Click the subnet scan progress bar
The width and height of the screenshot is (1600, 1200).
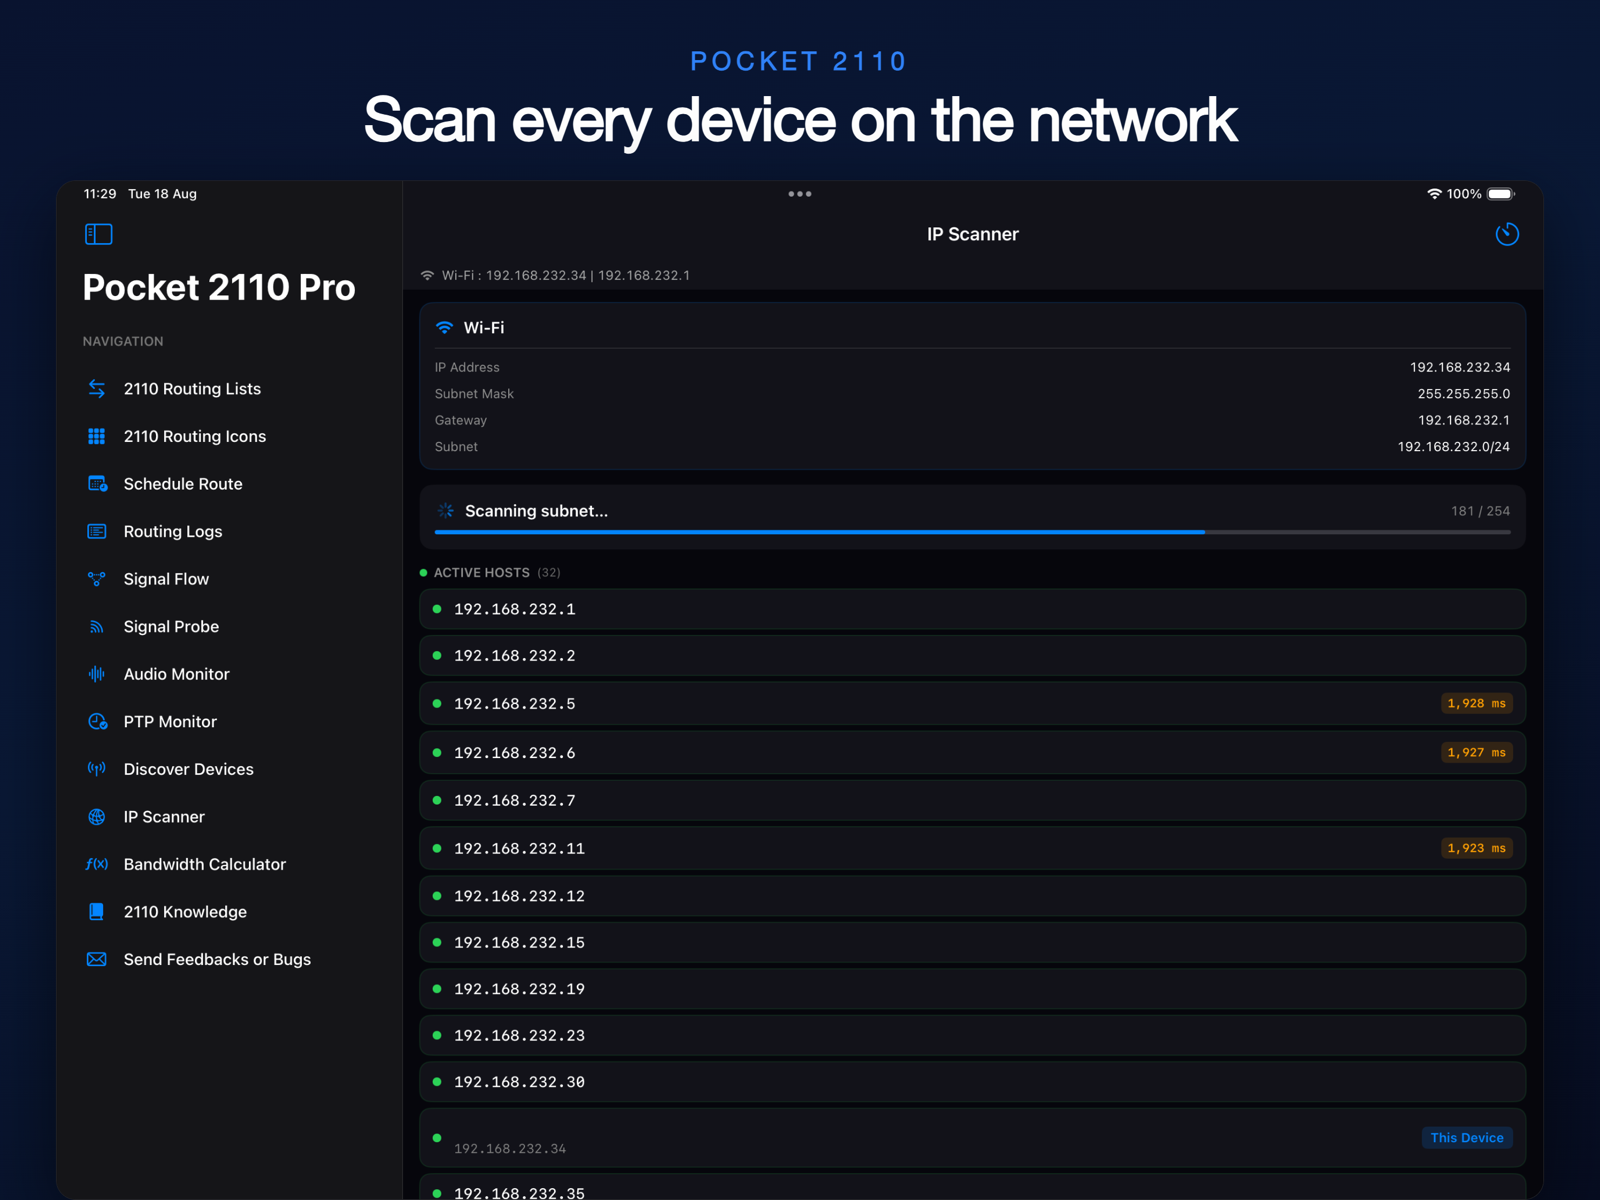coord(972,532)
